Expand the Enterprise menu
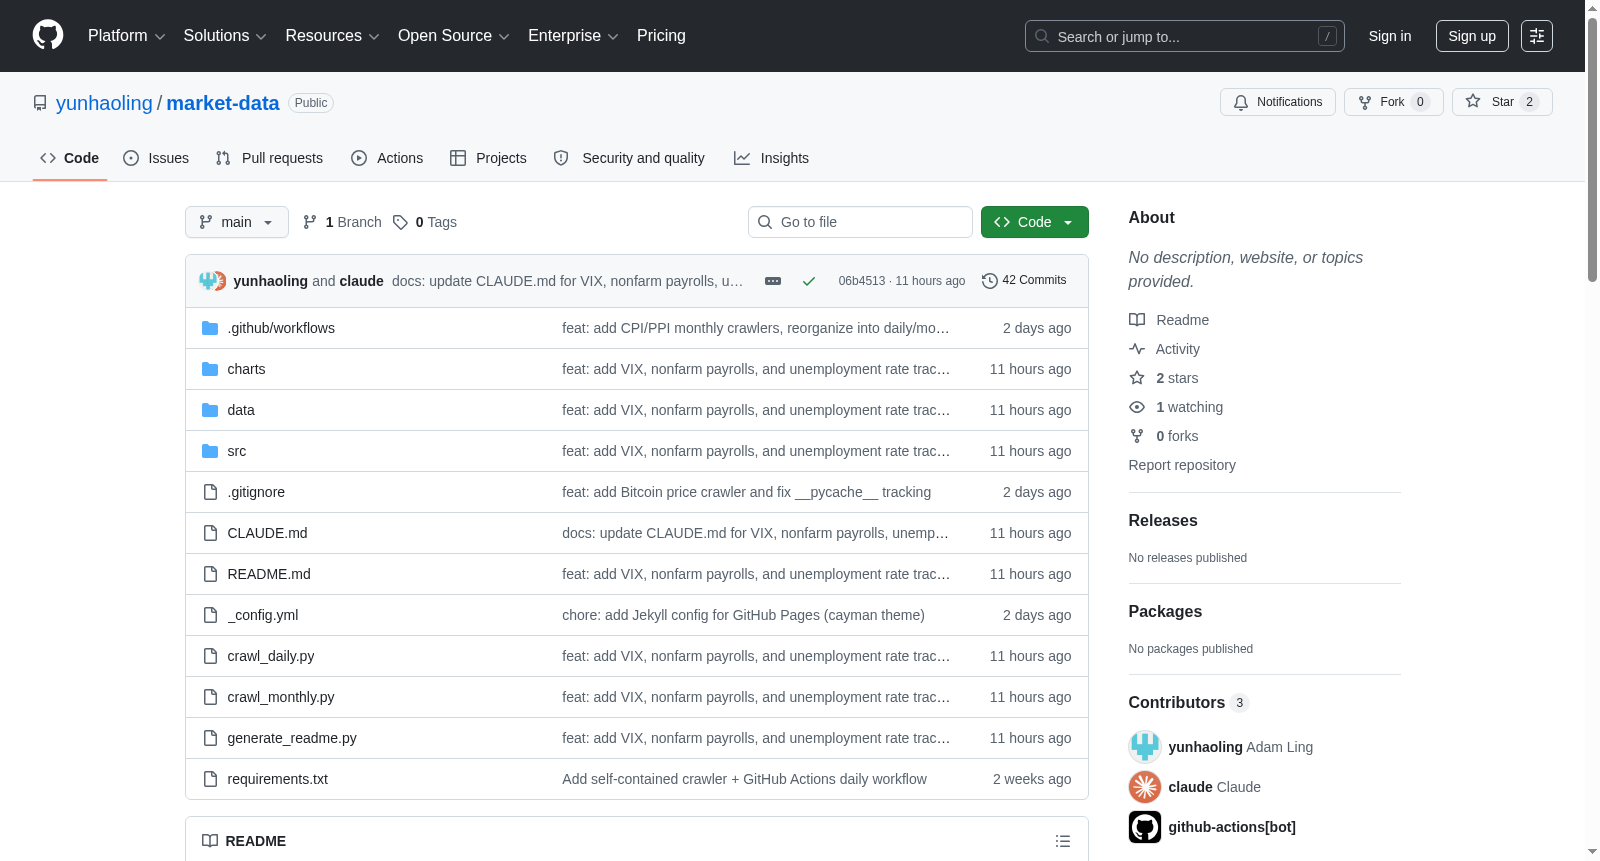The height and width of the screenshot is (861, 1600). tap(573, 36)
